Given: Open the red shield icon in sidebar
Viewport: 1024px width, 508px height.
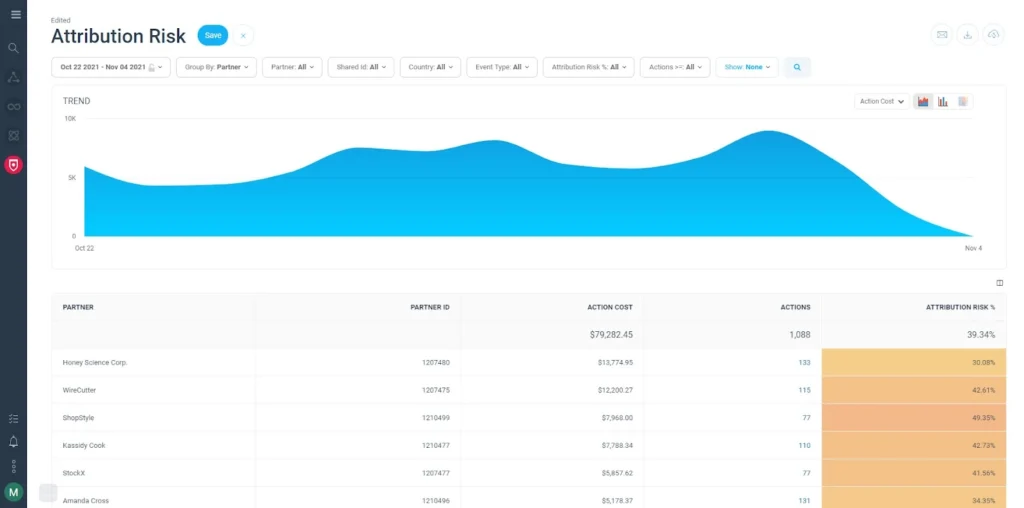Looking at the screenshot, I should pos(14,165).
